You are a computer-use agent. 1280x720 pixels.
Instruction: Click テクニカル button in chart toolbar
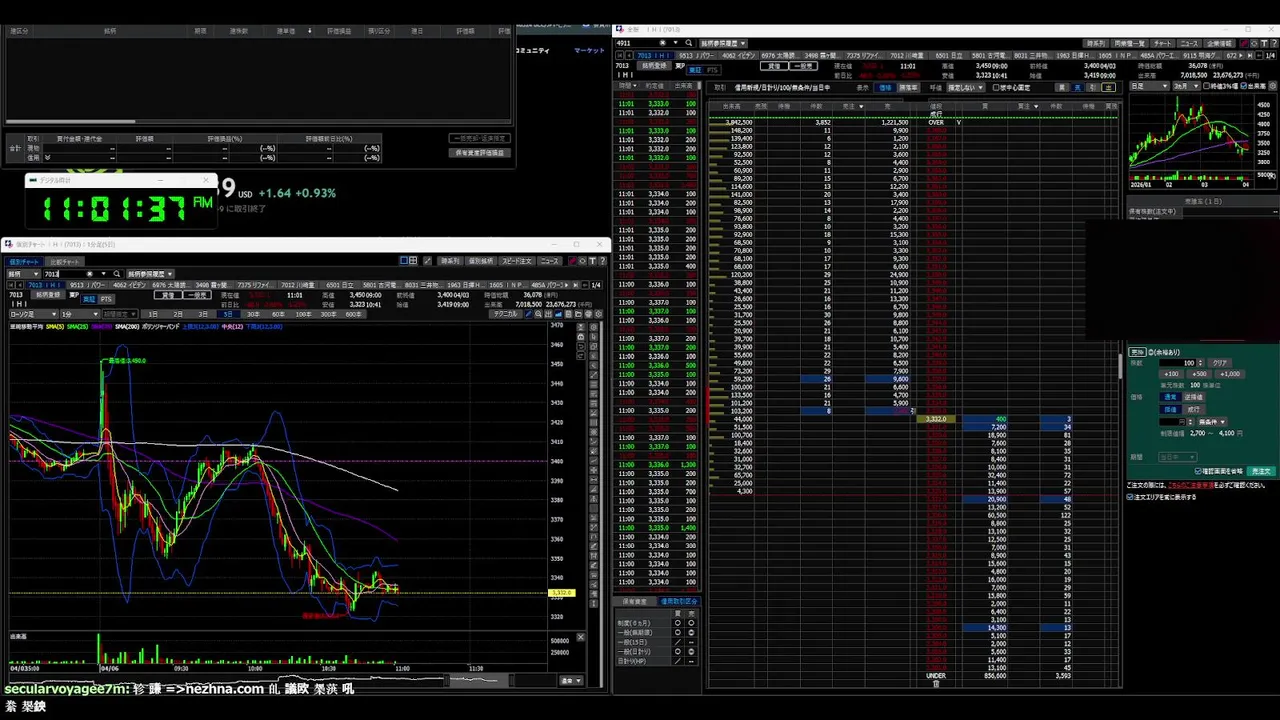(x=508, y=314)
